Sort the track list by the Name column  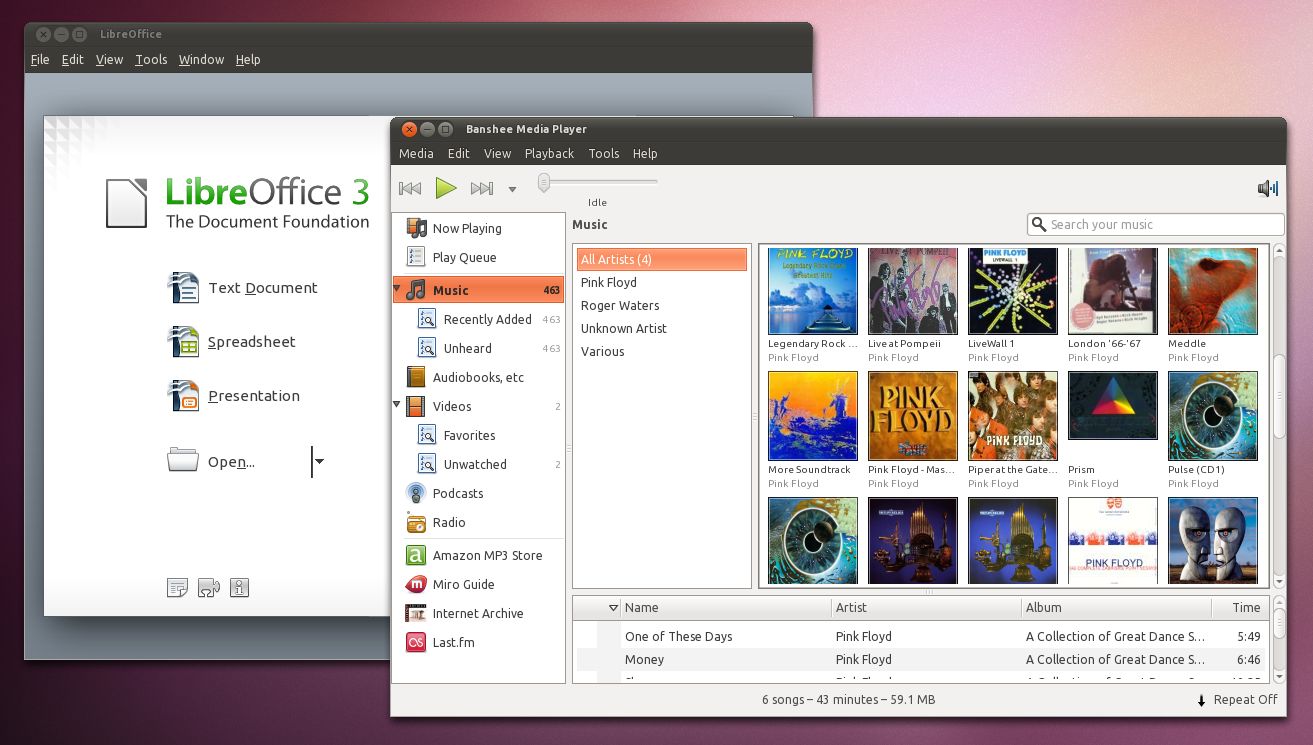[x=725, y=607]
